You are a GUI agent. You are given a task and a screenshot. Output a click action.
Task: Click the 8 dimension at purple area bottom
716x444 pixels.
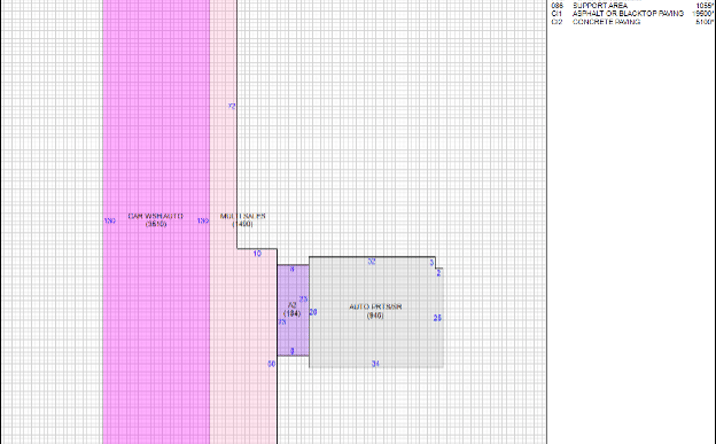pyautogui.click(x=292, y=351)
